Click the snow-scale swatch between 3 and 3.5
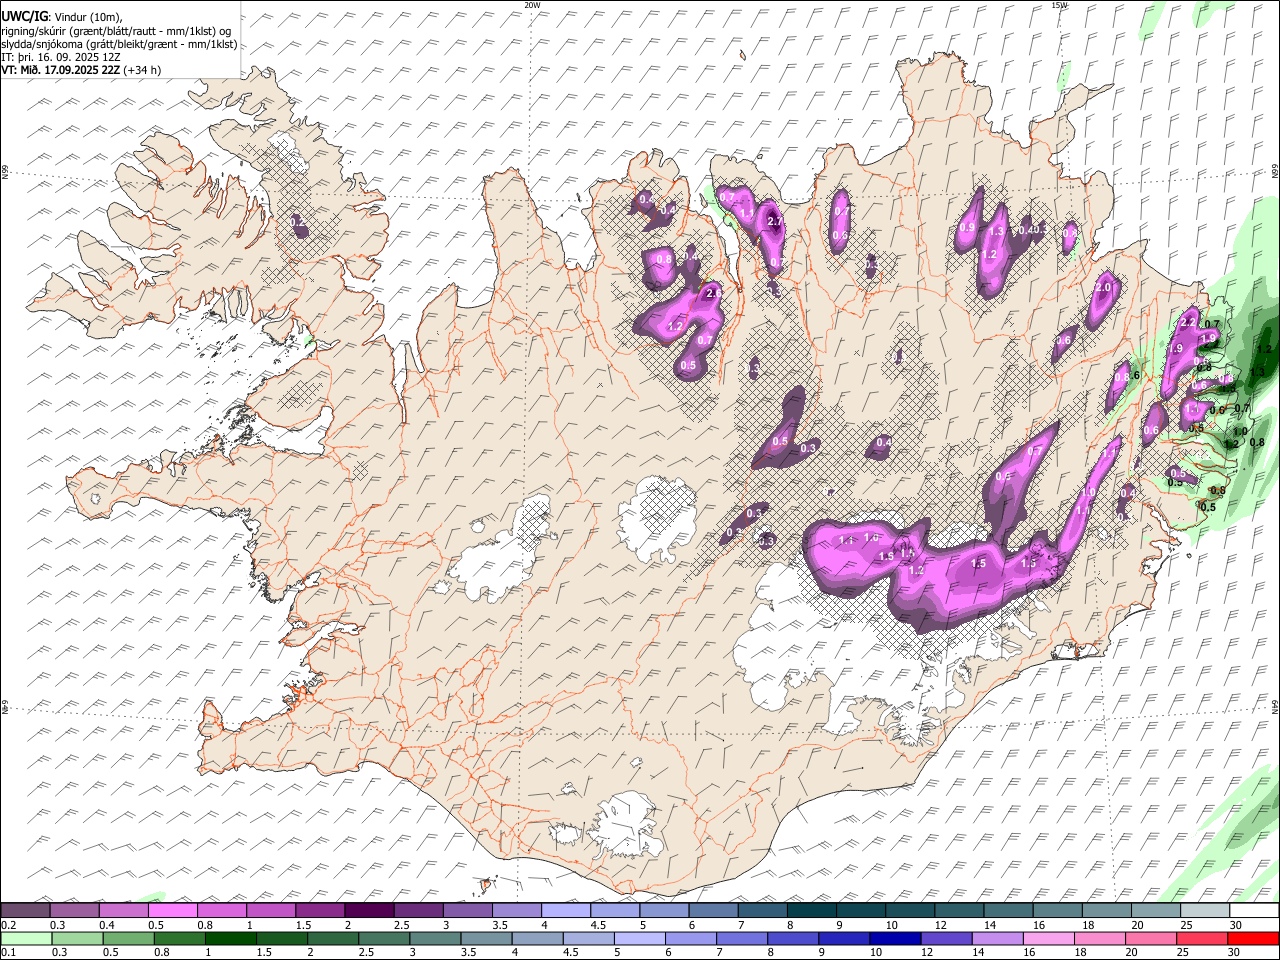This screenshot has height=960, width=1280. tap(467, 910)
